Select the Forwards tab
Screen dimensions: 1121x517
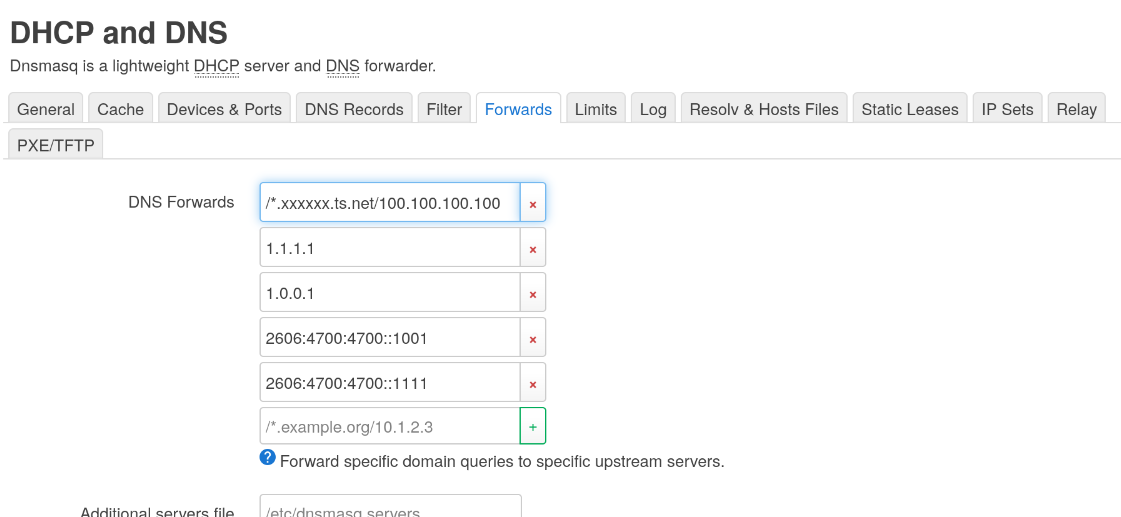click(x=518, y=109)
